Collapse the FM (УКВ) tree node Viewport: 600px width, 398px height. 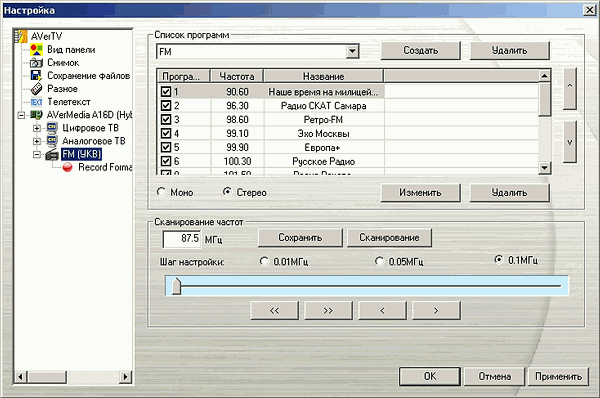(x=37, y=155)
